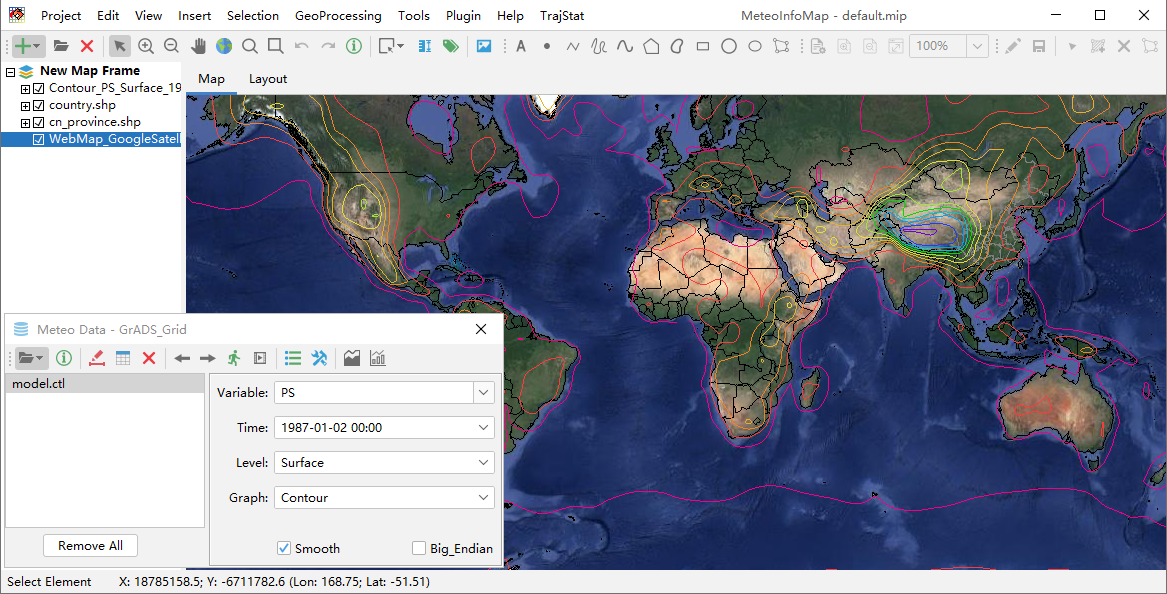The width and height of the screenshot is (1167, 594).
Task: Select the draw polygon tool
Action: coord(651,46)
